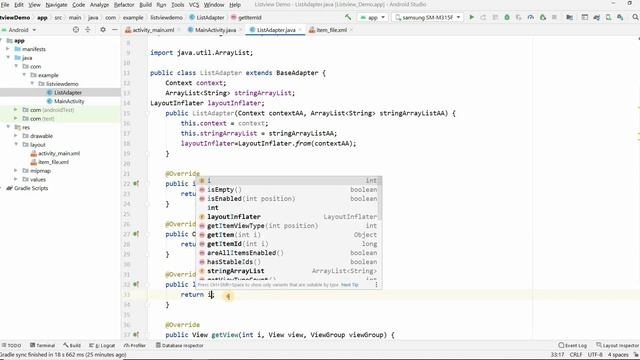This screenshot has width=640, height=360.
Task: Choose layoutInflater from completion list
Action: [x=289, y=216]
